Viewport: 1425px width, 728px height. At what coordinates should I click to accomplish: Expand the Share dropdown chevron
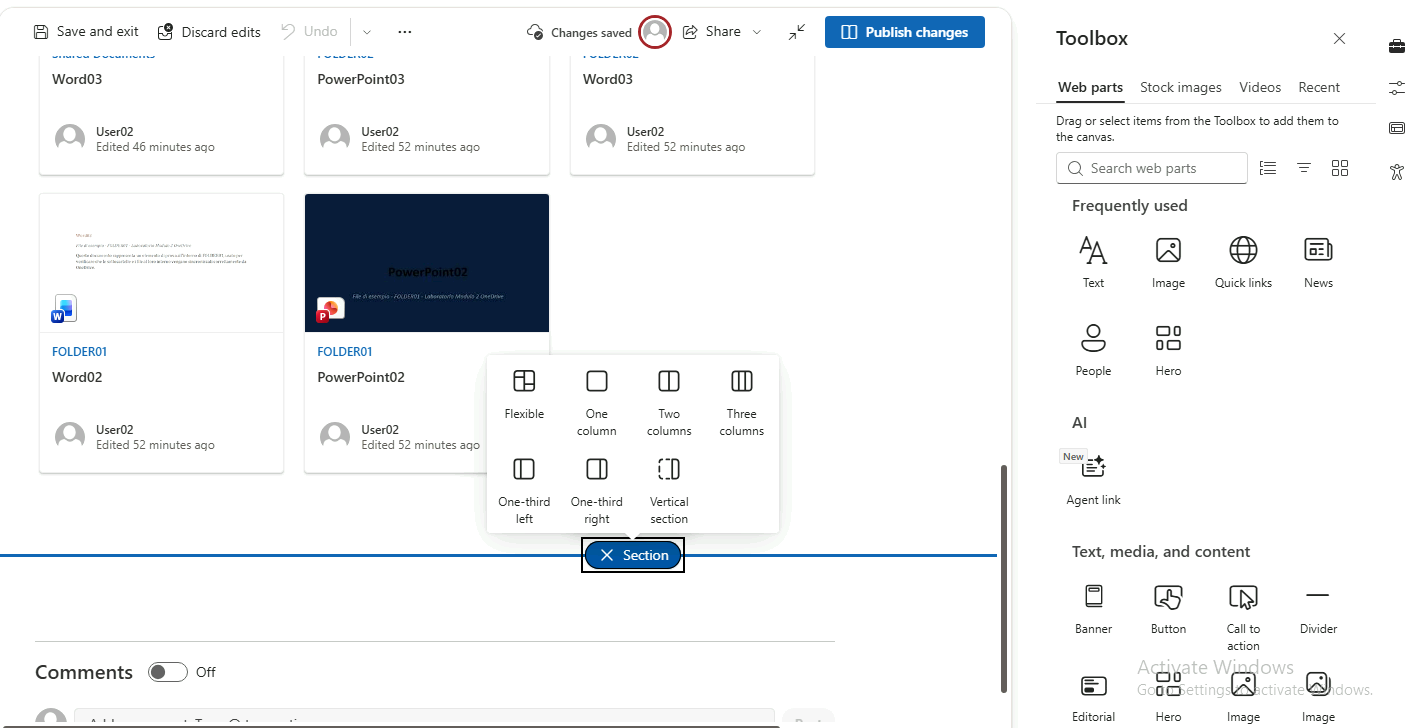(757, 32)
